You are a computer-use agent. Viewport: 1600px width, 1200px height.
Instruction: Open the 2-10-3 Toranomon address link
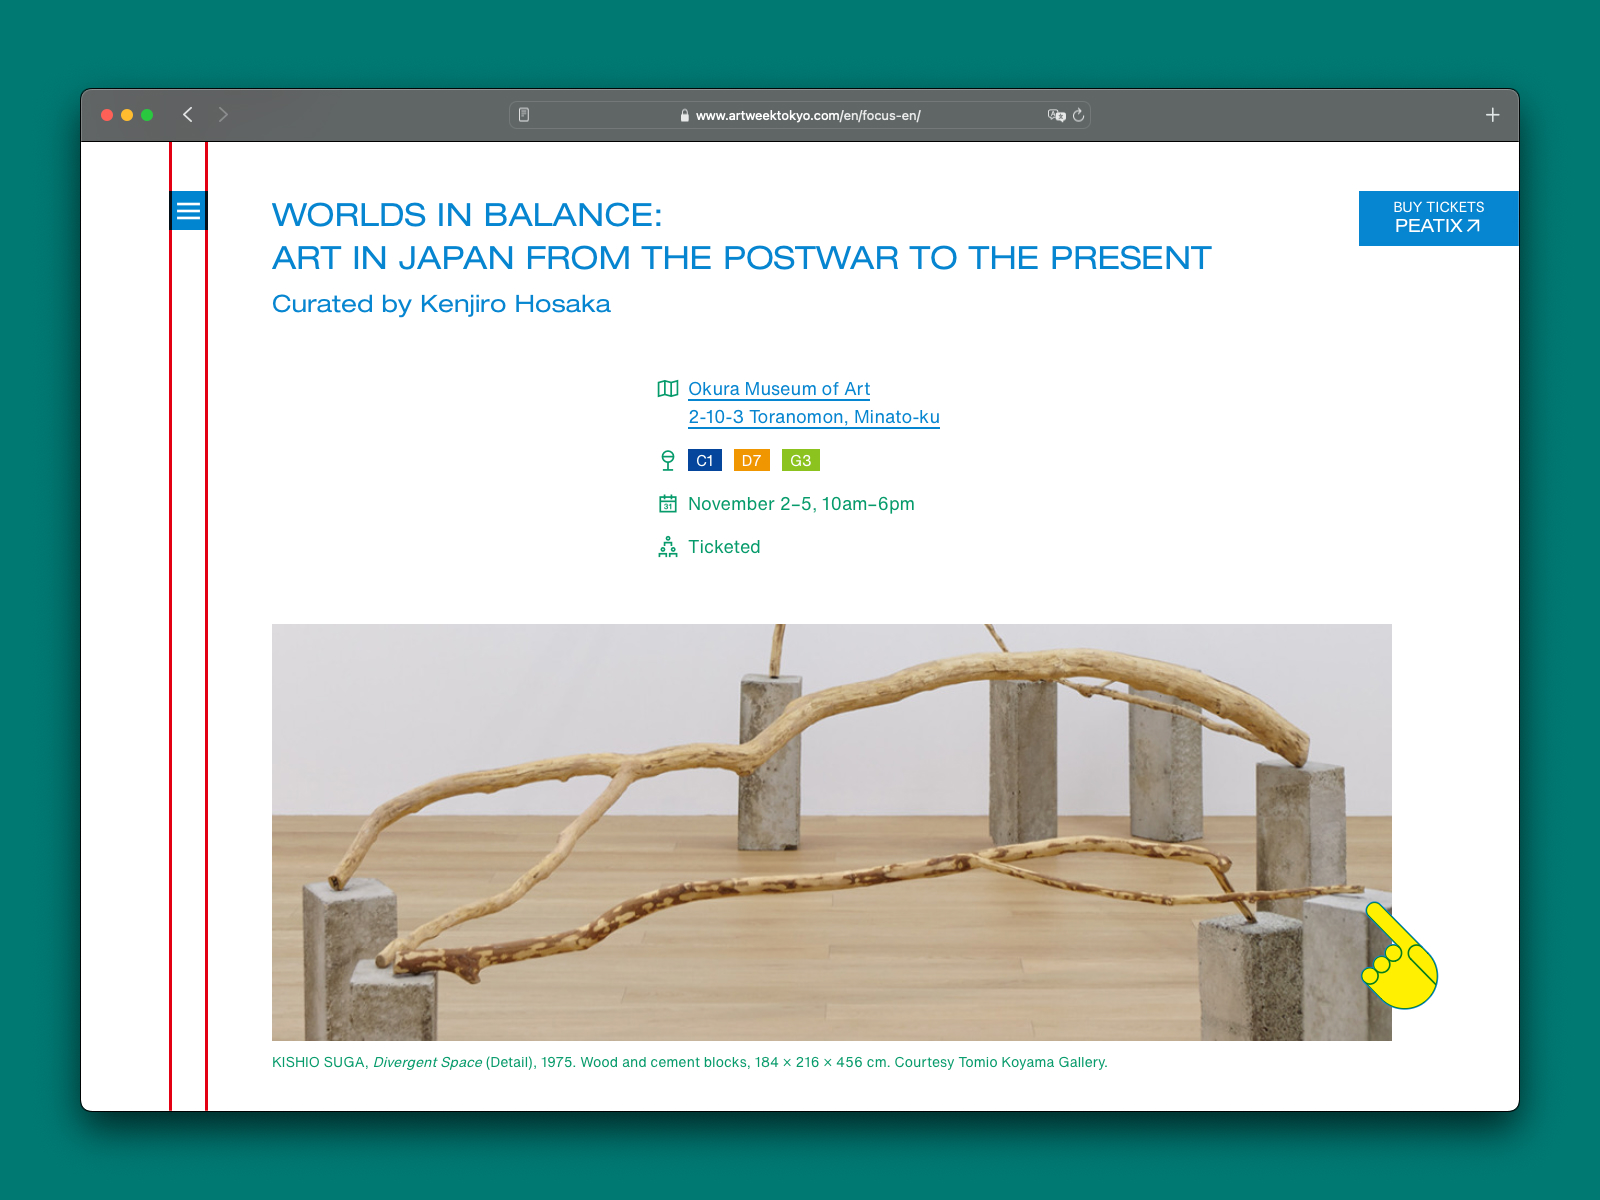(x=813, y=417)
